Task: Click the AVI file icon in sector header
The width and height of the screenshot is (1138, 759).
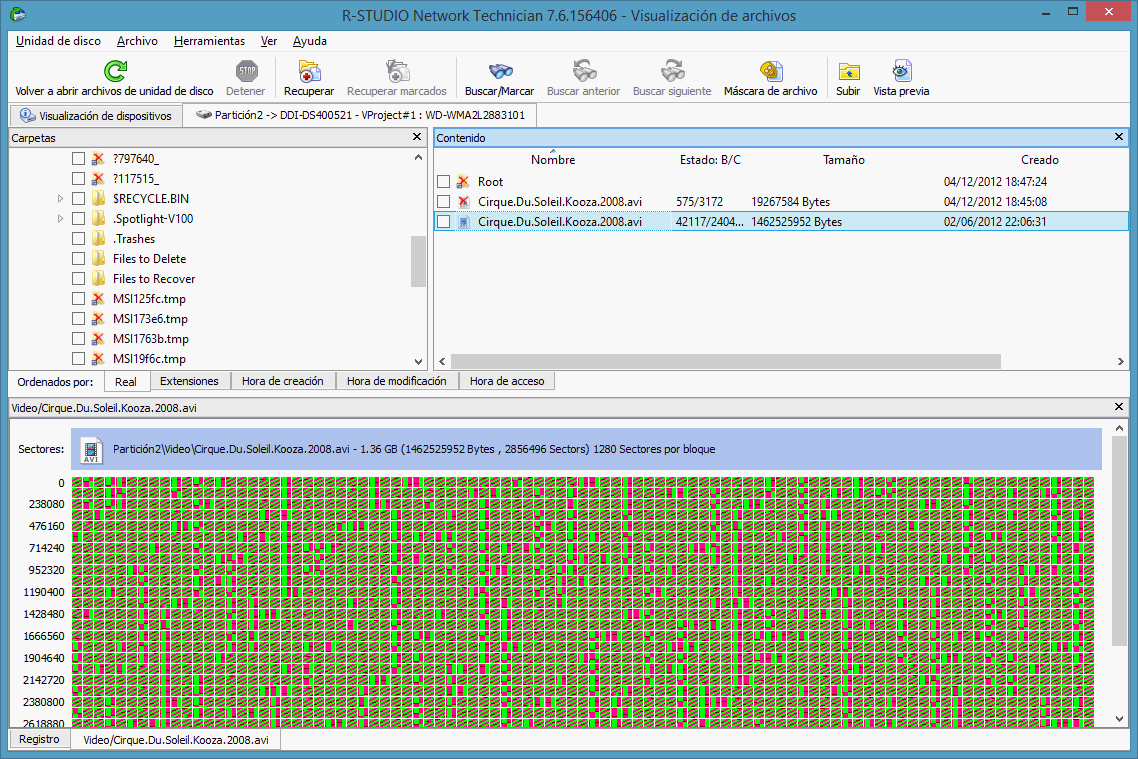Action: [93, 451]
